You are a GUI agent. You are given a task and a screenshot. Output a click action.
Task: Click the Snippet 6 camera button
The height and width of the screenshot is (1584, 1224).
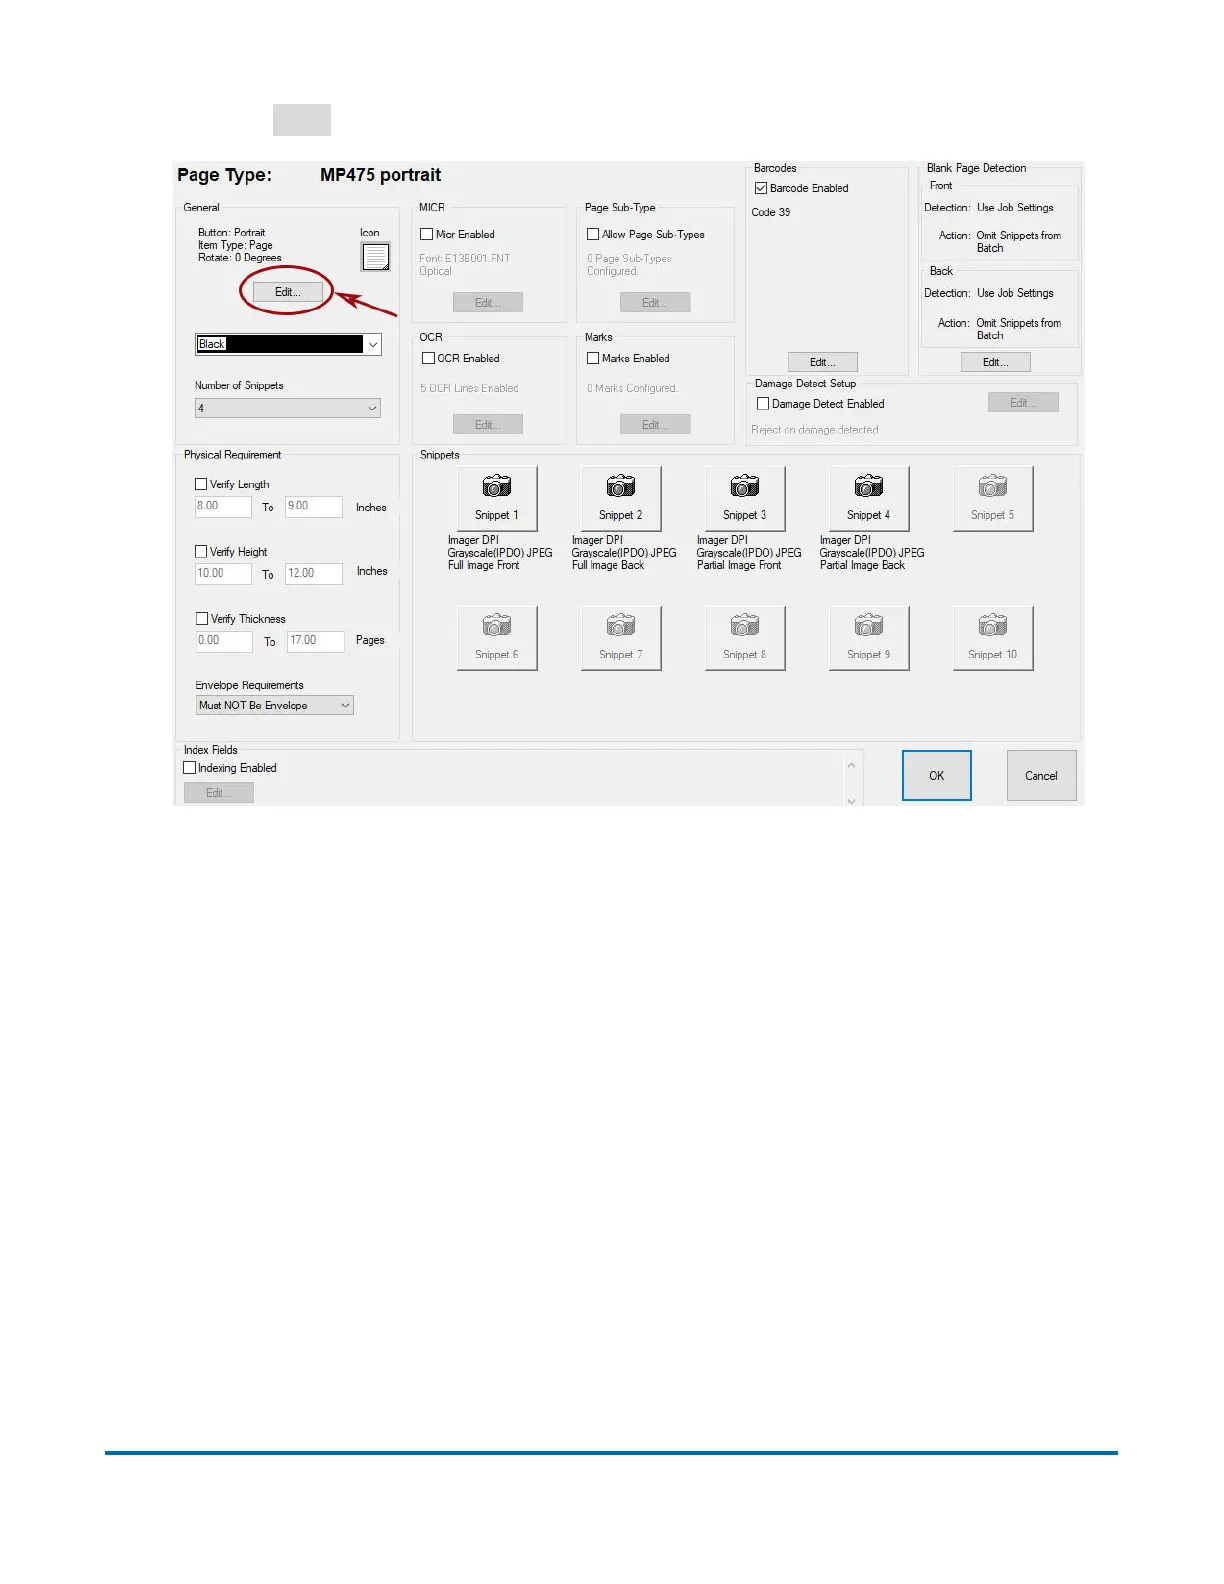point(497,638)
